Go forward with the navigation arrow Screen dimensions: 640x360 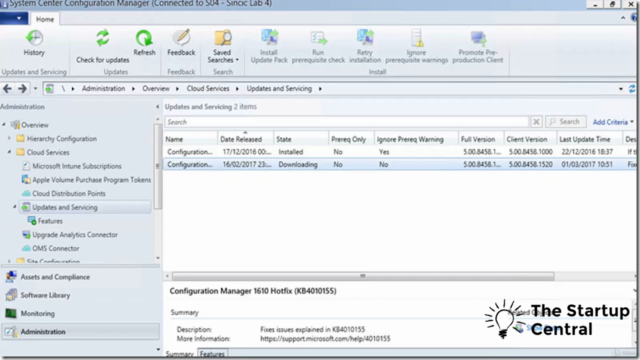click(x=22, y=89)
